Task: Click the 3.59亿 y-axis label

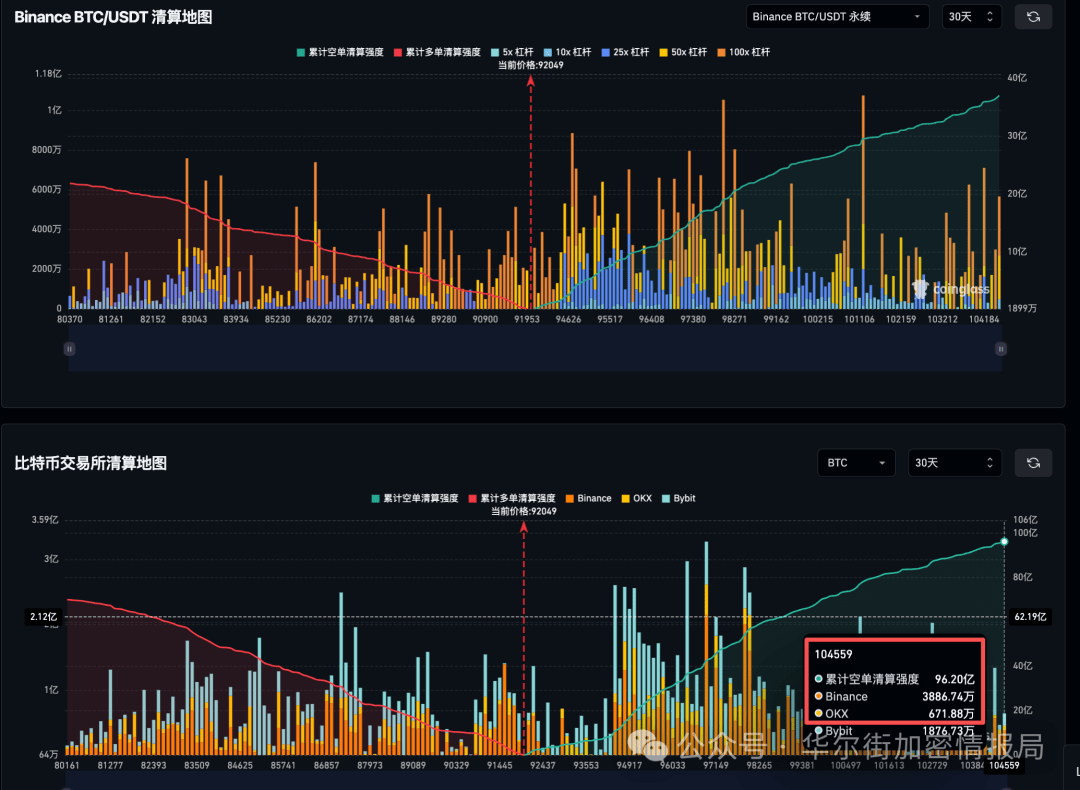Action: pyautogui.click(x=45, y=520)
